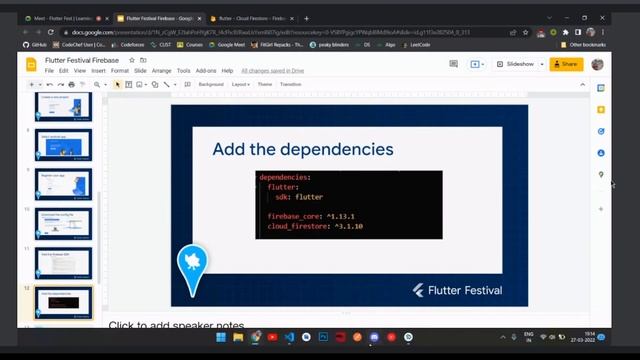Choose the select arrow cursor tool
Screen dimensions: 640x360
(118, 84)
